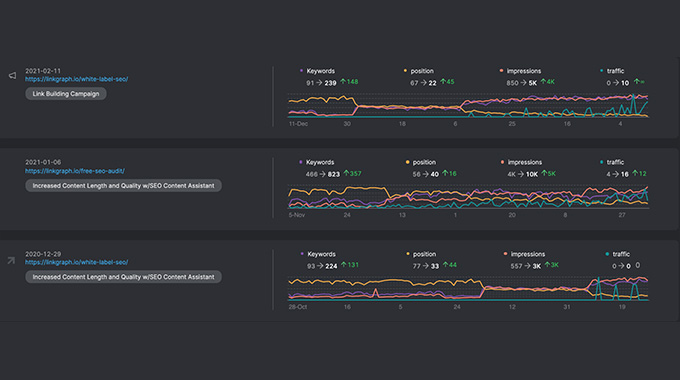Screen dimensions: 680x380
Task: Click impressions value 557 → 3K
Action: tap(526, 266)
